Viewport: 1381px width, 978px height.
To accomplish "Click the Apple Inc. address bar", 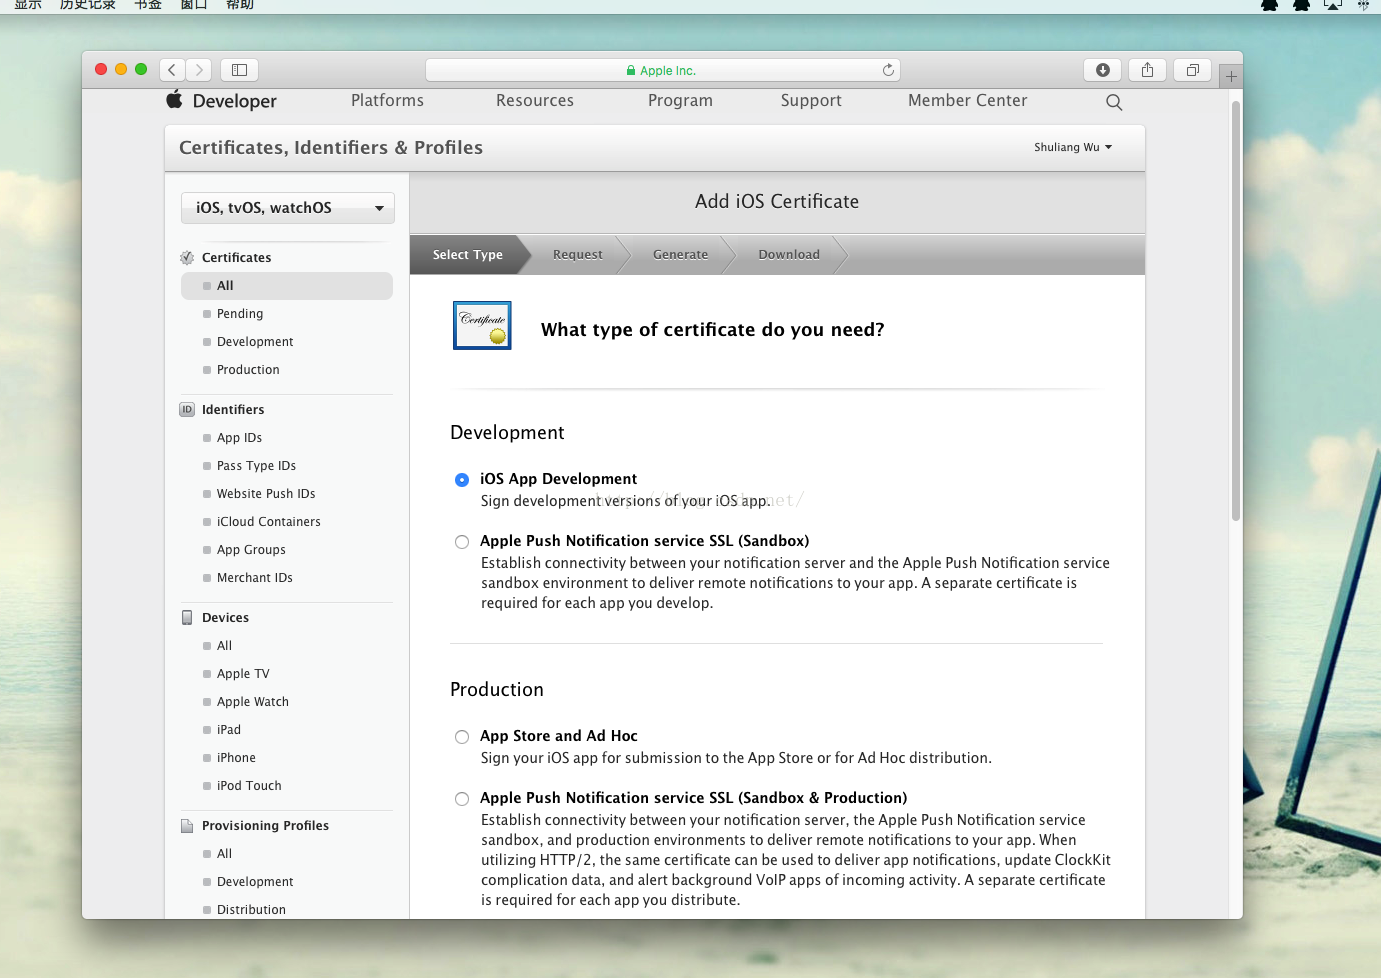I will [x=662, y=70].
